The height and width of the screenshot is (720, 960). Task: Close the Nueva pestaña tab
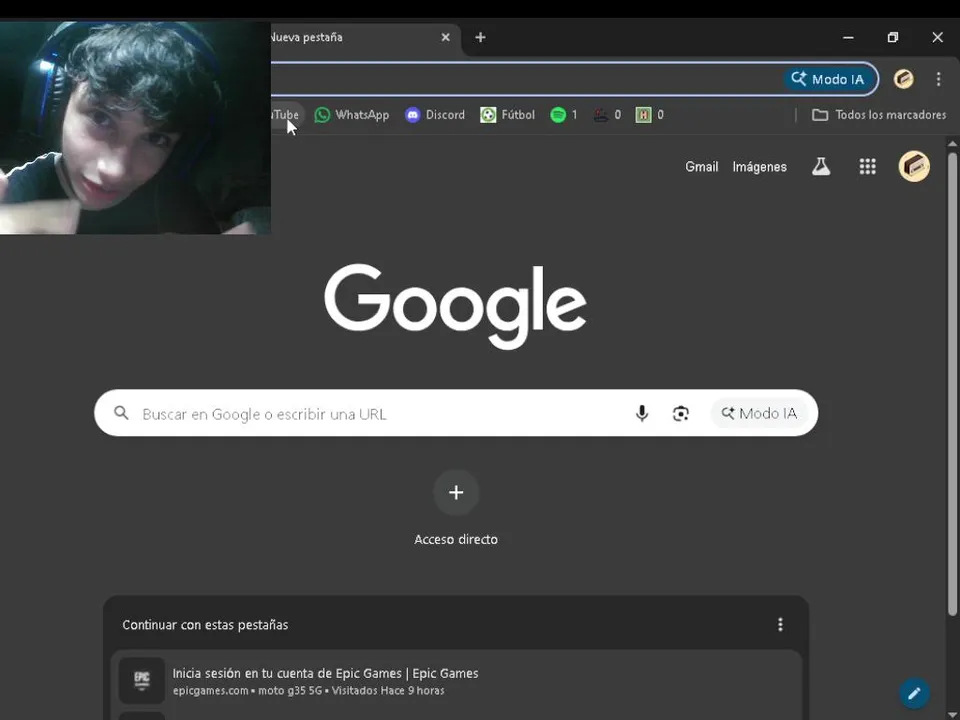click(446, 37)
